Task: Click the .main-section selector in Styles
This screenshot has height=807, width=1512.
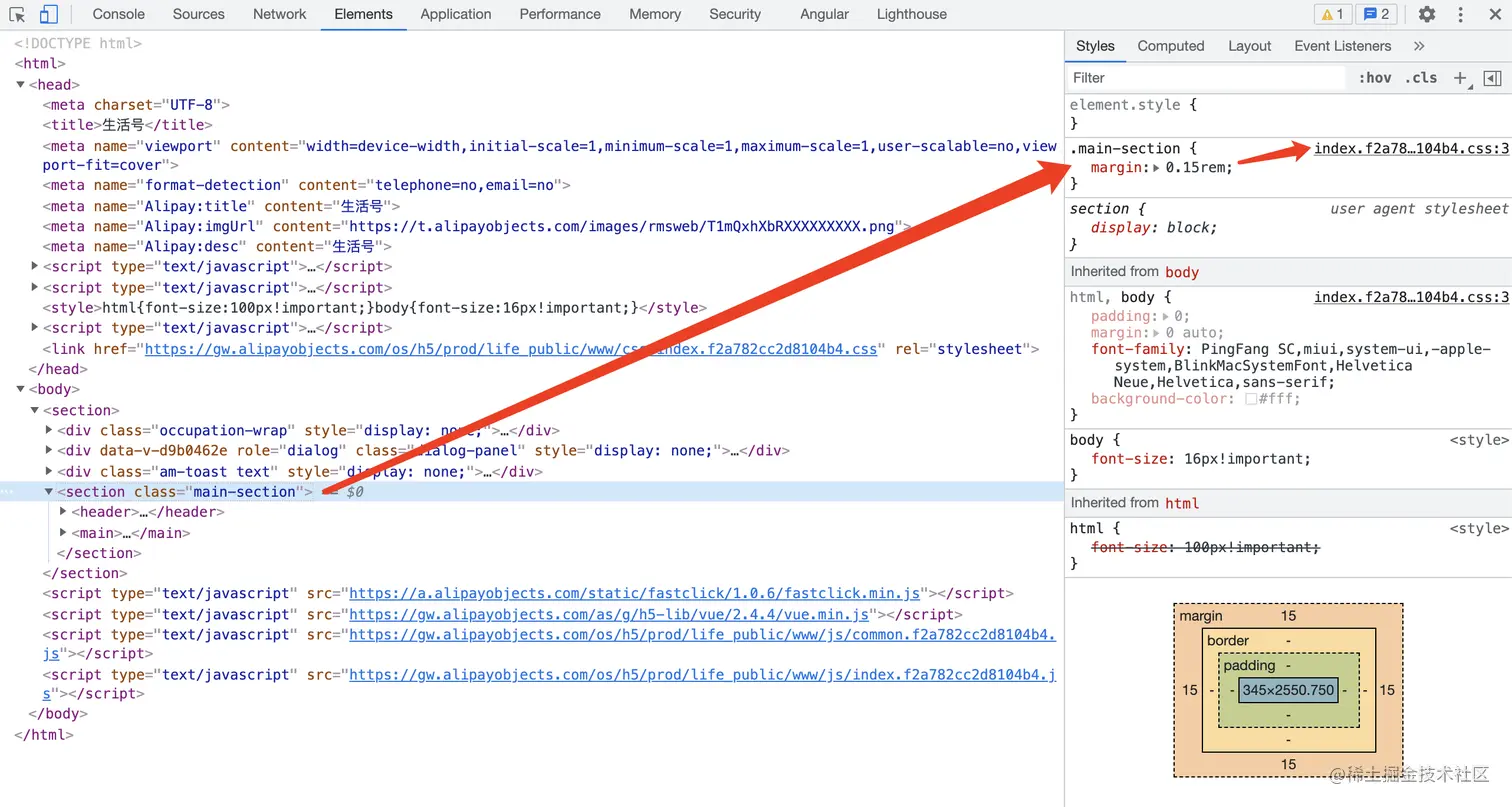Action: pyautogui.click(x=1125, y=149)
